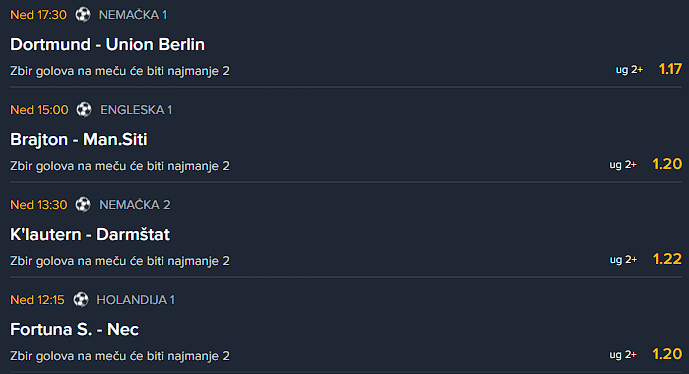Click the soccer ball icon next to NEMAČKA 2
The height and width of the screenshot is (374, 689).
(83, 204)
